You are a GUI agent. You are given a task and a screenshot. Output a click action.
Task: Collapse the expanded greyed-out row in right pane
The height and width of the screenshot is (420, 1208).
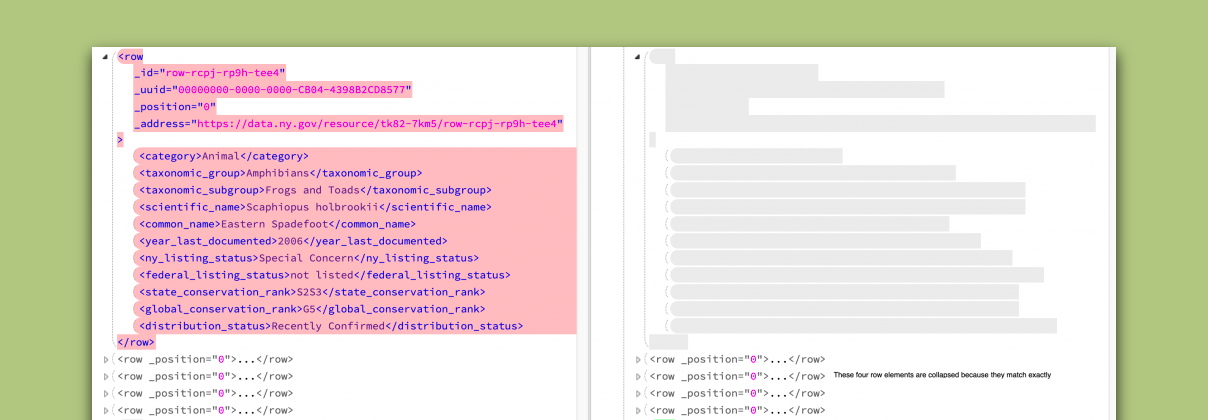coord(637,57)
